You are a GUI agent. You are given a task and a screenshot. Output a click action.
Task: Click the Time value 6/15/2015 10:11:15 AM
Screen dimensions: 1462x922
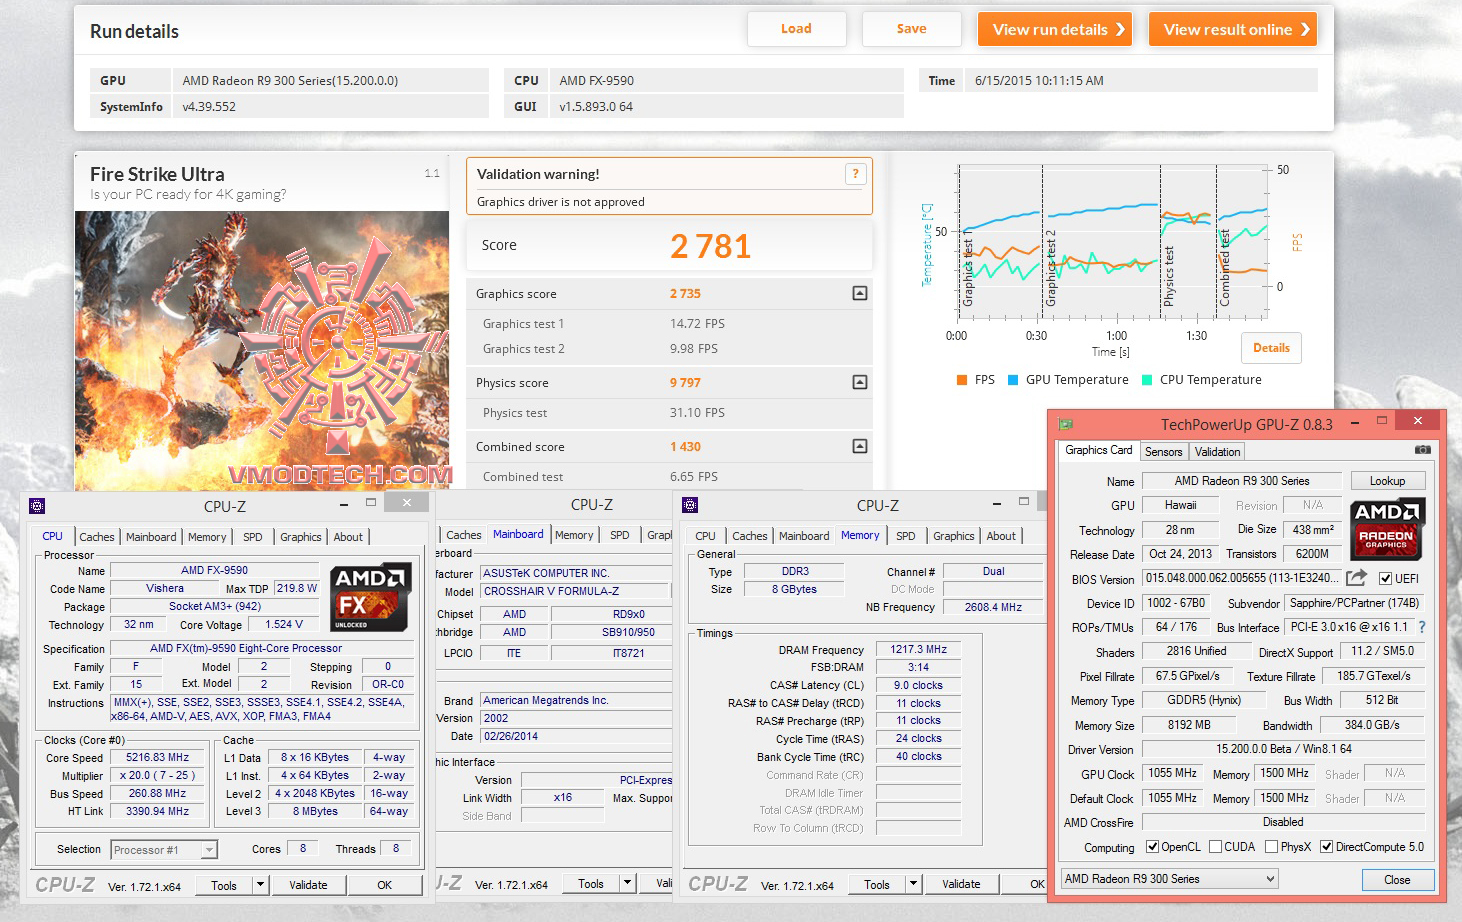[x=1039, y=81]
